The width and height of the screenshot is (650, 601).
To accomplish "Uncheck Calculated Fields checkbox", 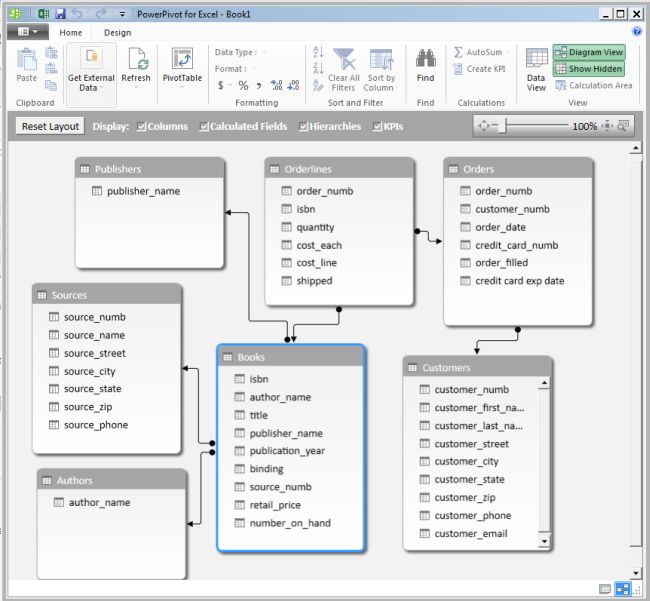I will click(x=204, y=126).
